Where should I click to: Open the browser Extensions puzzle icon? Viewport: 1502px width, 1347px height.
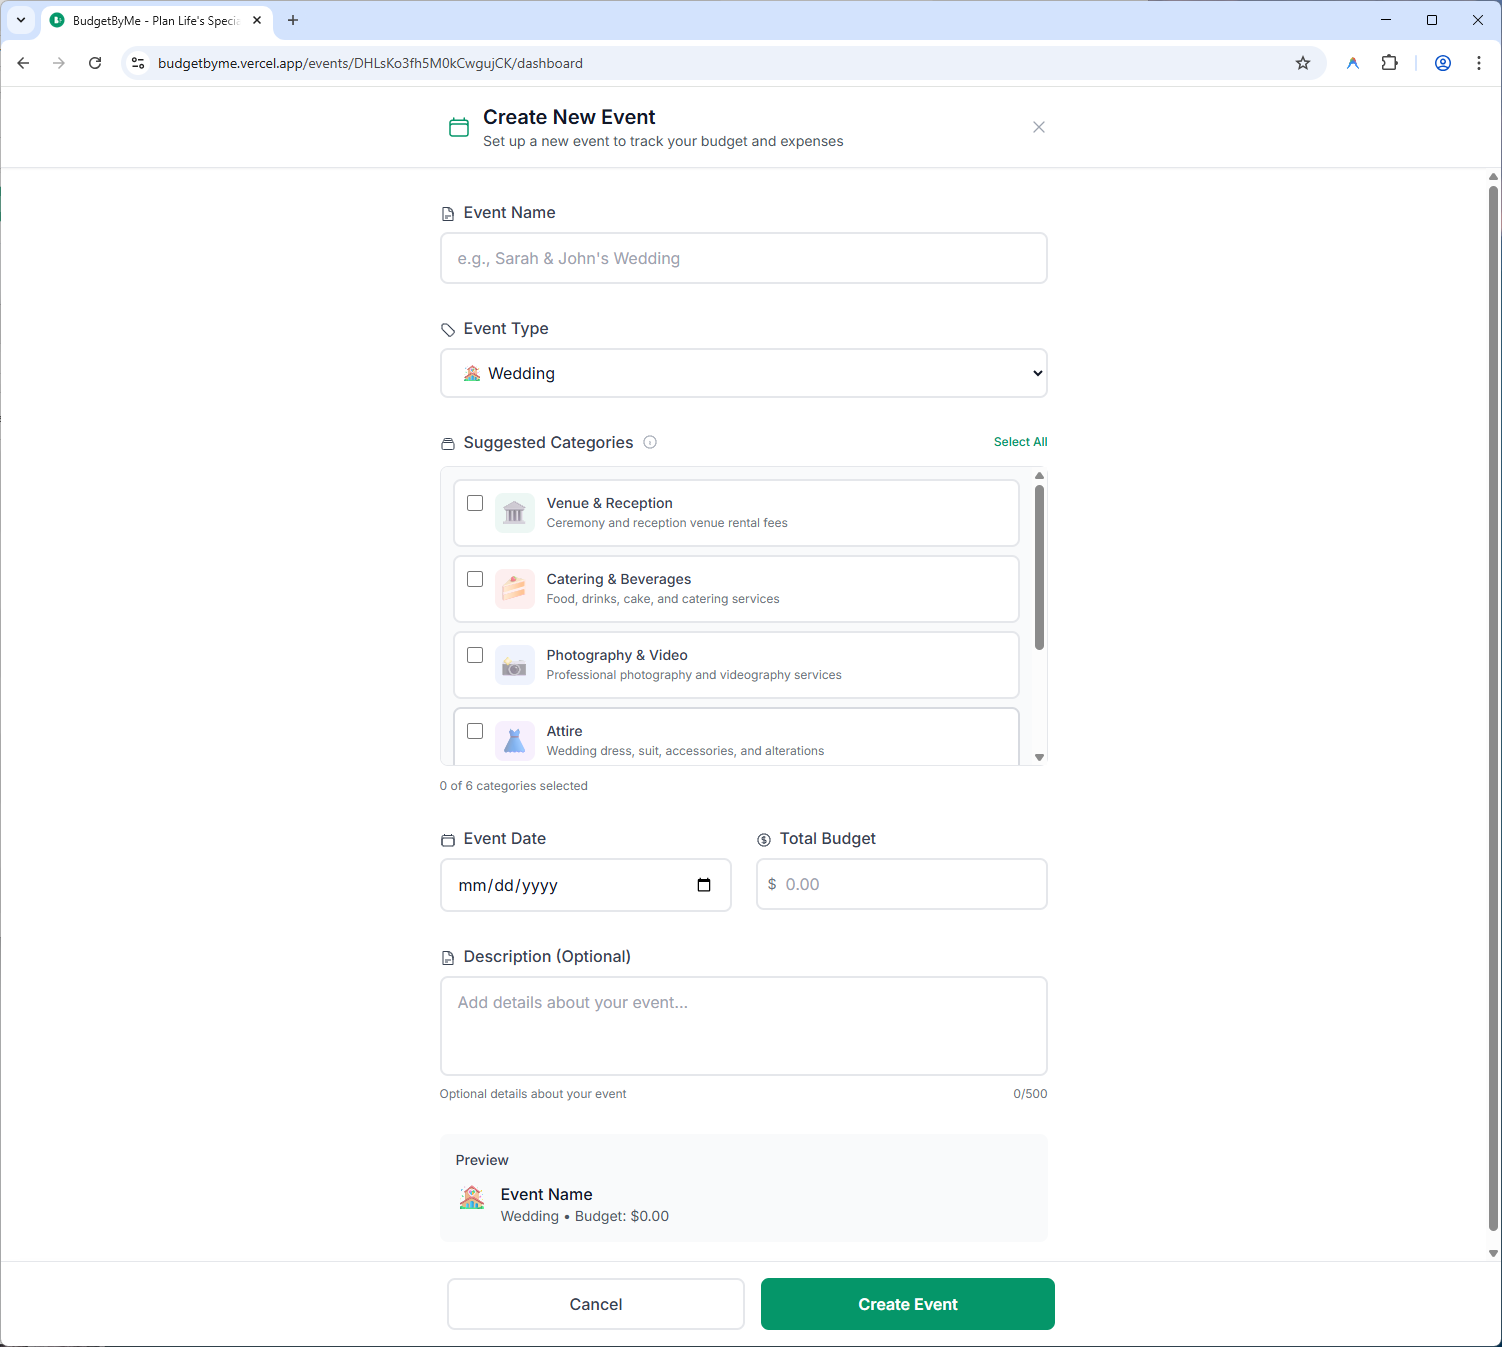[1389, 63]
